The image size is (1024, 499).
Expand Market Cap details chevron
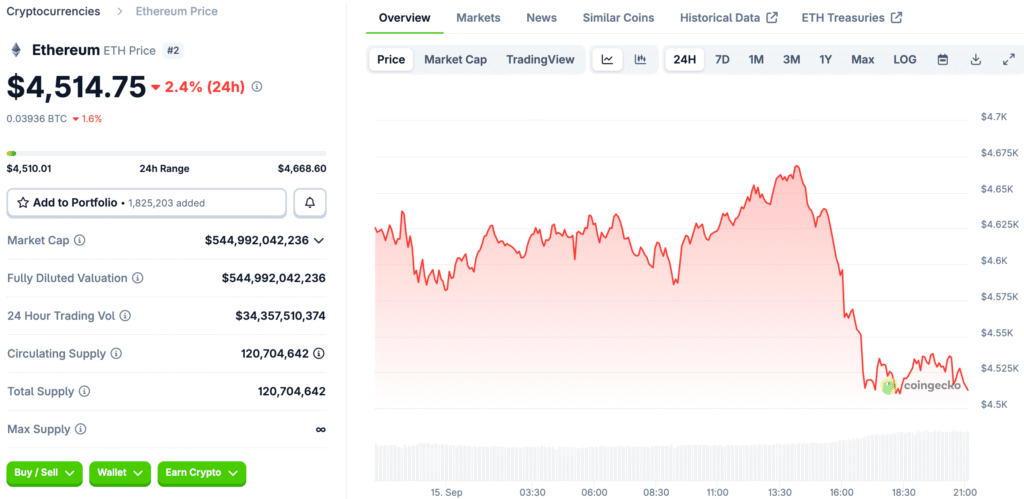(319, 241)
